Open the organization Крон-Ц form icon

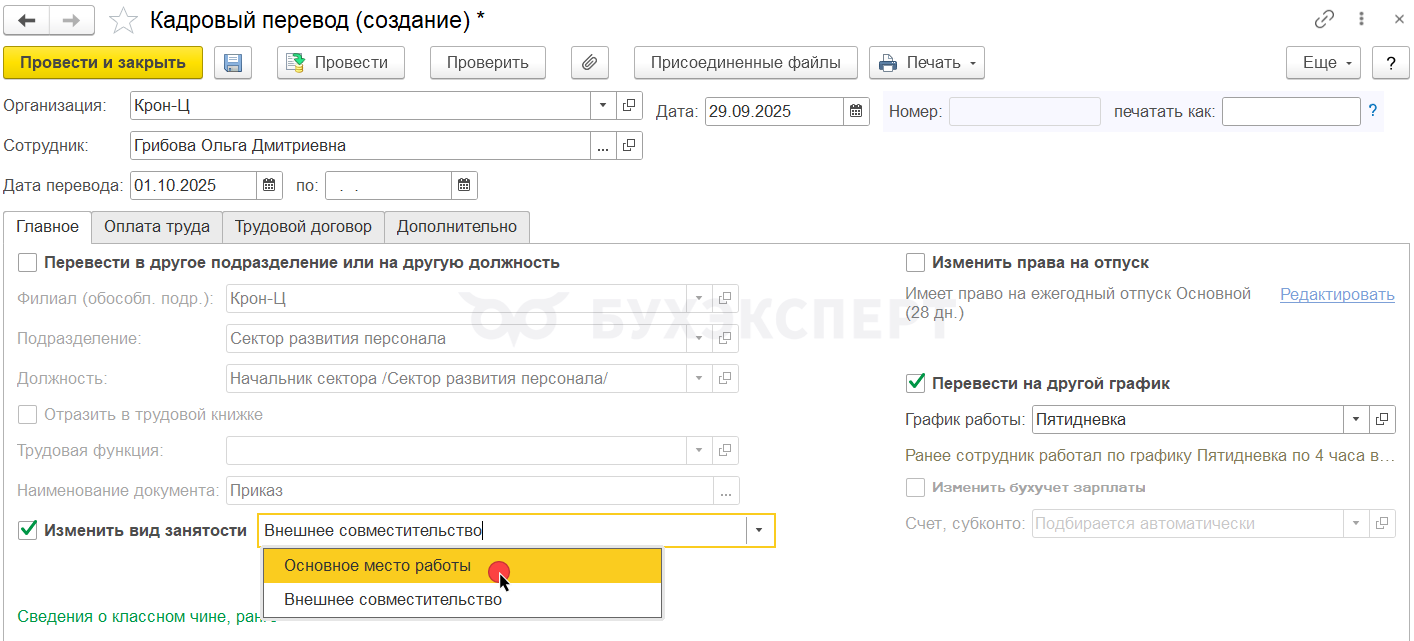pyautogui.click(x=630, y=105)
